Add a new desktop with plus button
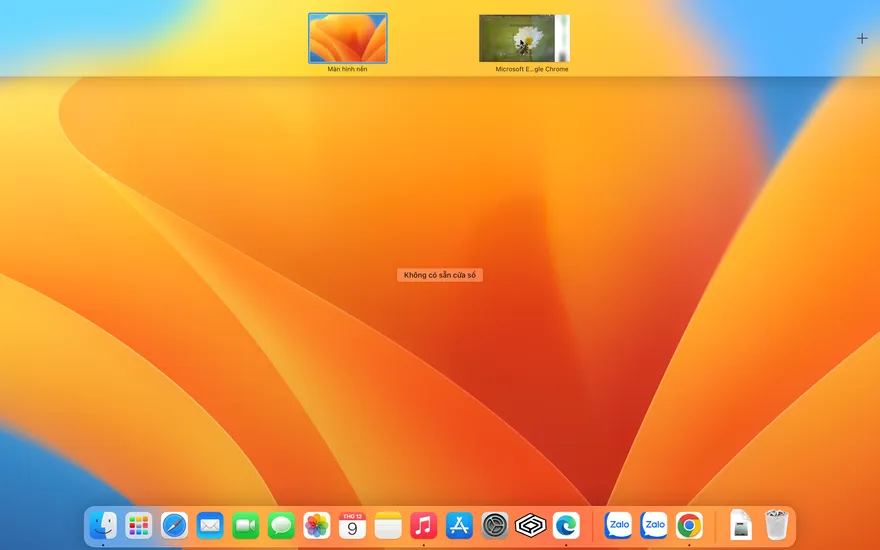 [x=862, y=38]
